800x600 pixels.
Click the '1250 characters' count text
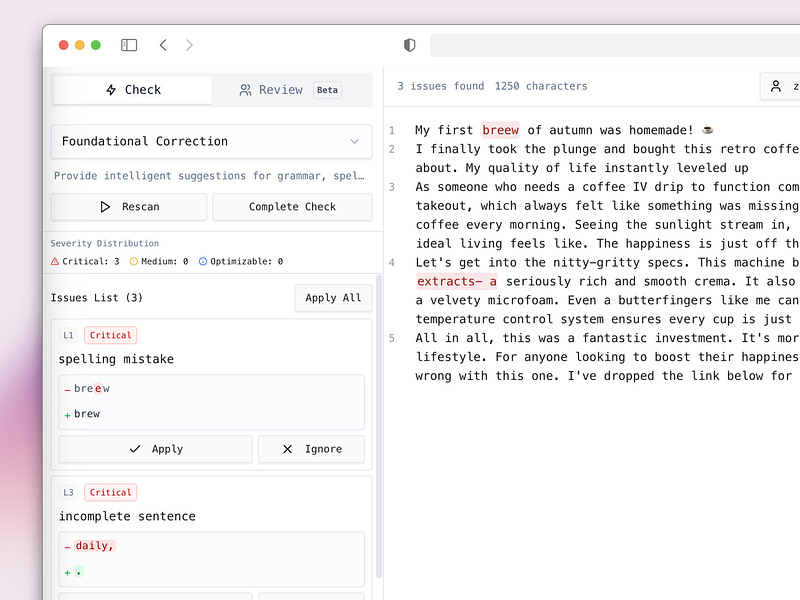pyautogui.click(x=541, y=86)
